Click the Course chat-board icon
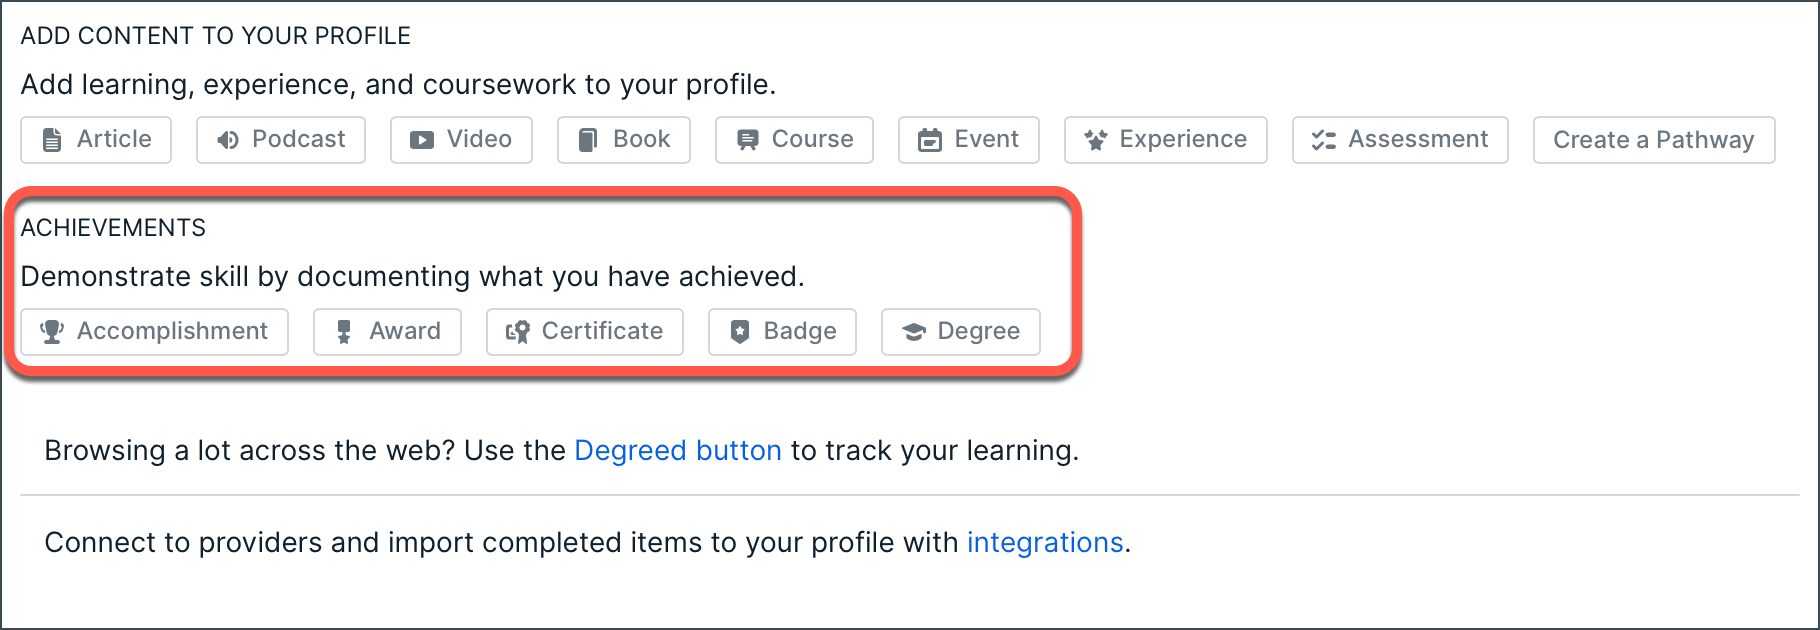Screen dimensions: 1820x630 point(747,140)
